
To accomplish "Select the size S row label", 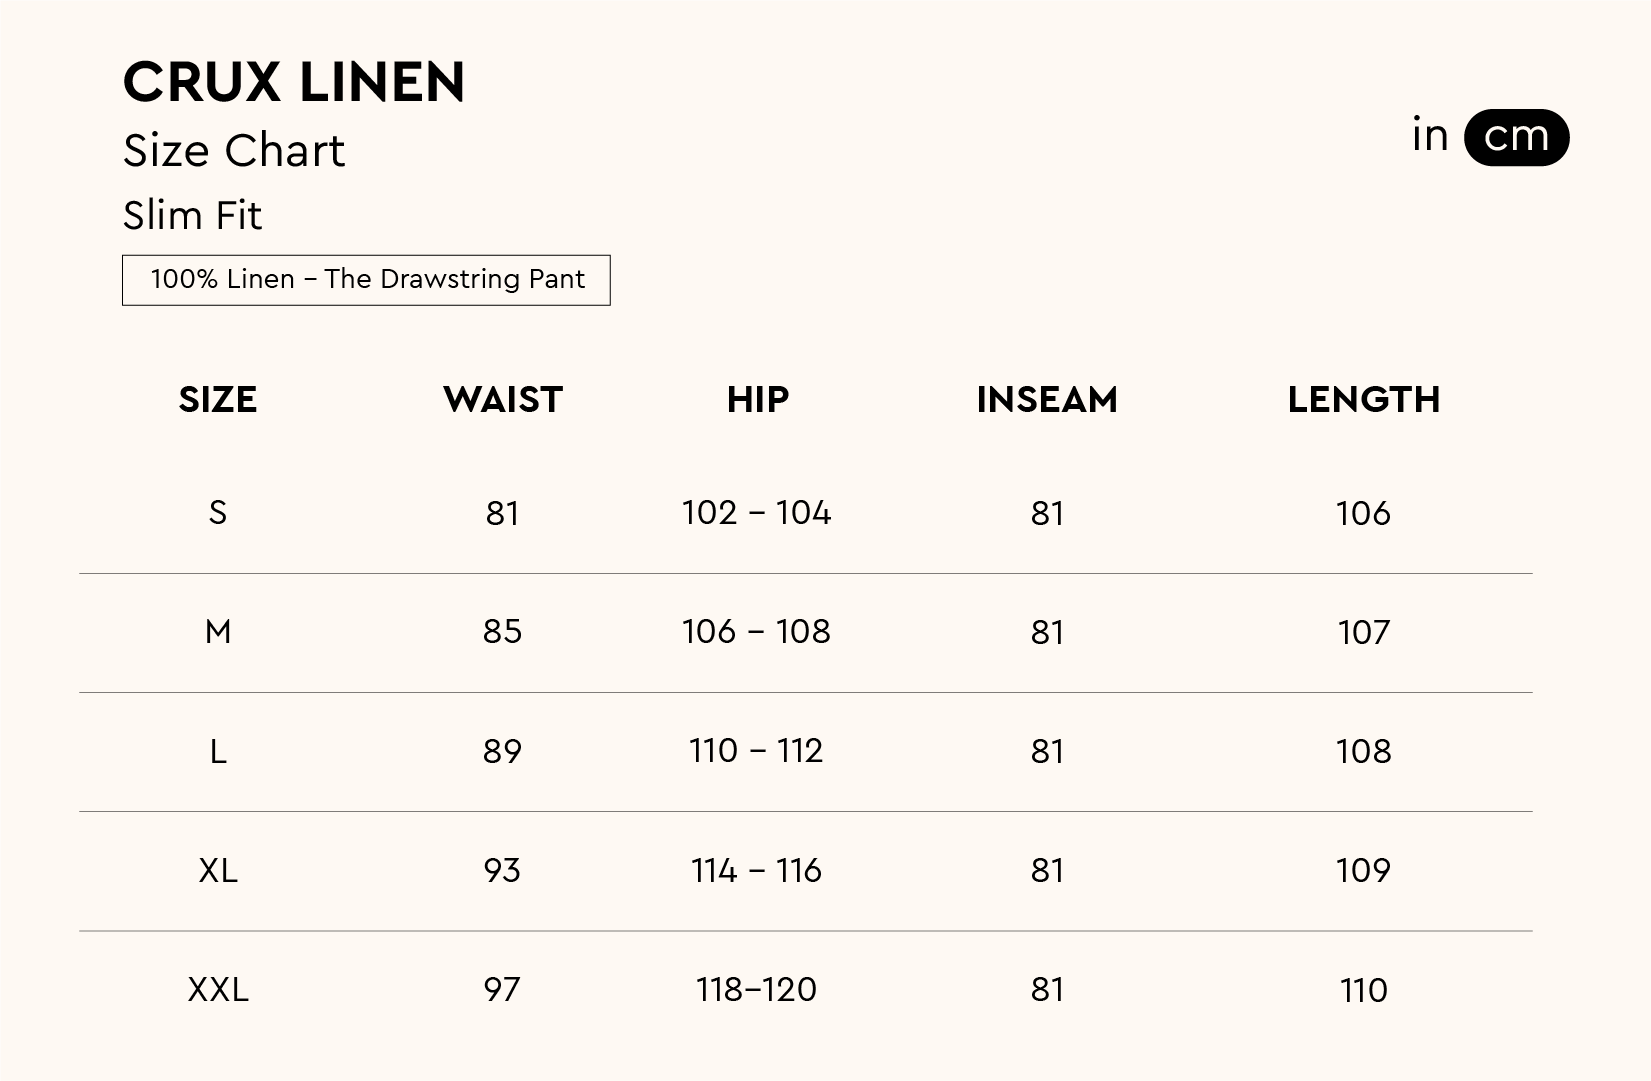I will click(218, 513).
